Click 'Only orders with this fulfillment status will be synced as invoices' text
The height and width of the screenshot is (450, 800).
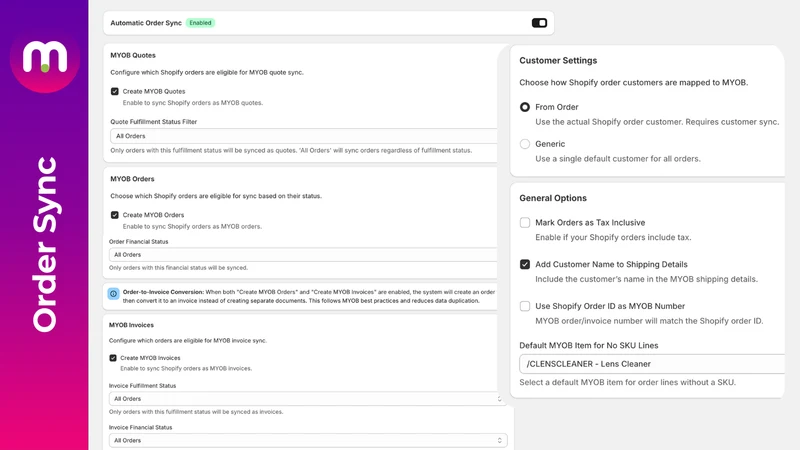point(196,412)
